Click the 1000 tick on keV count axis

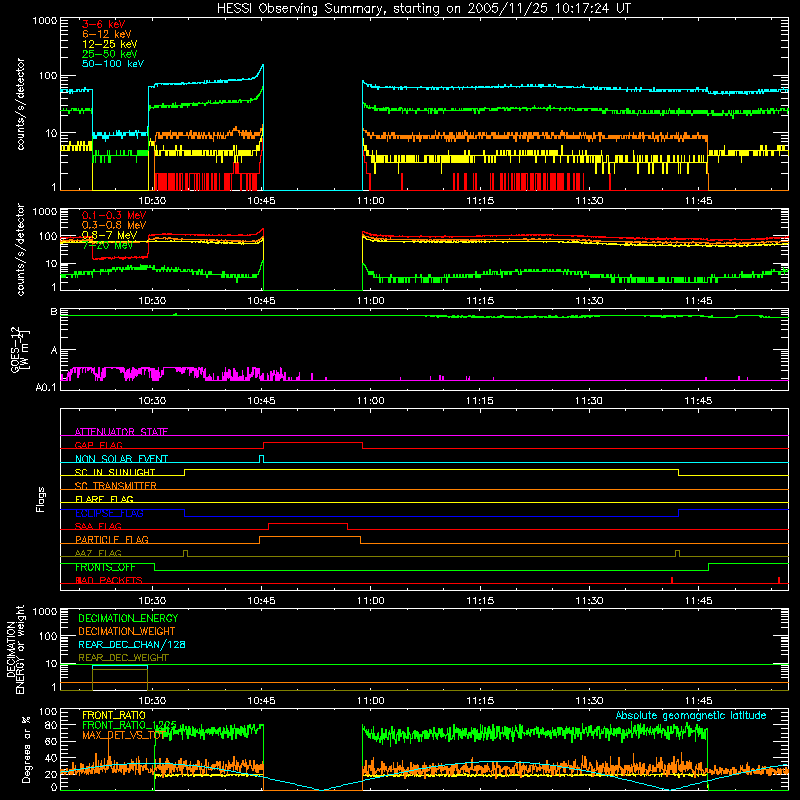coord(44,21)
